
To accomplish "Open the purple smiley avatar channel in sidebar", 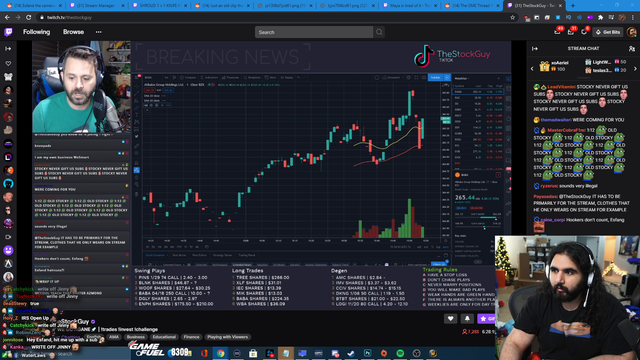I will point(8,250).
